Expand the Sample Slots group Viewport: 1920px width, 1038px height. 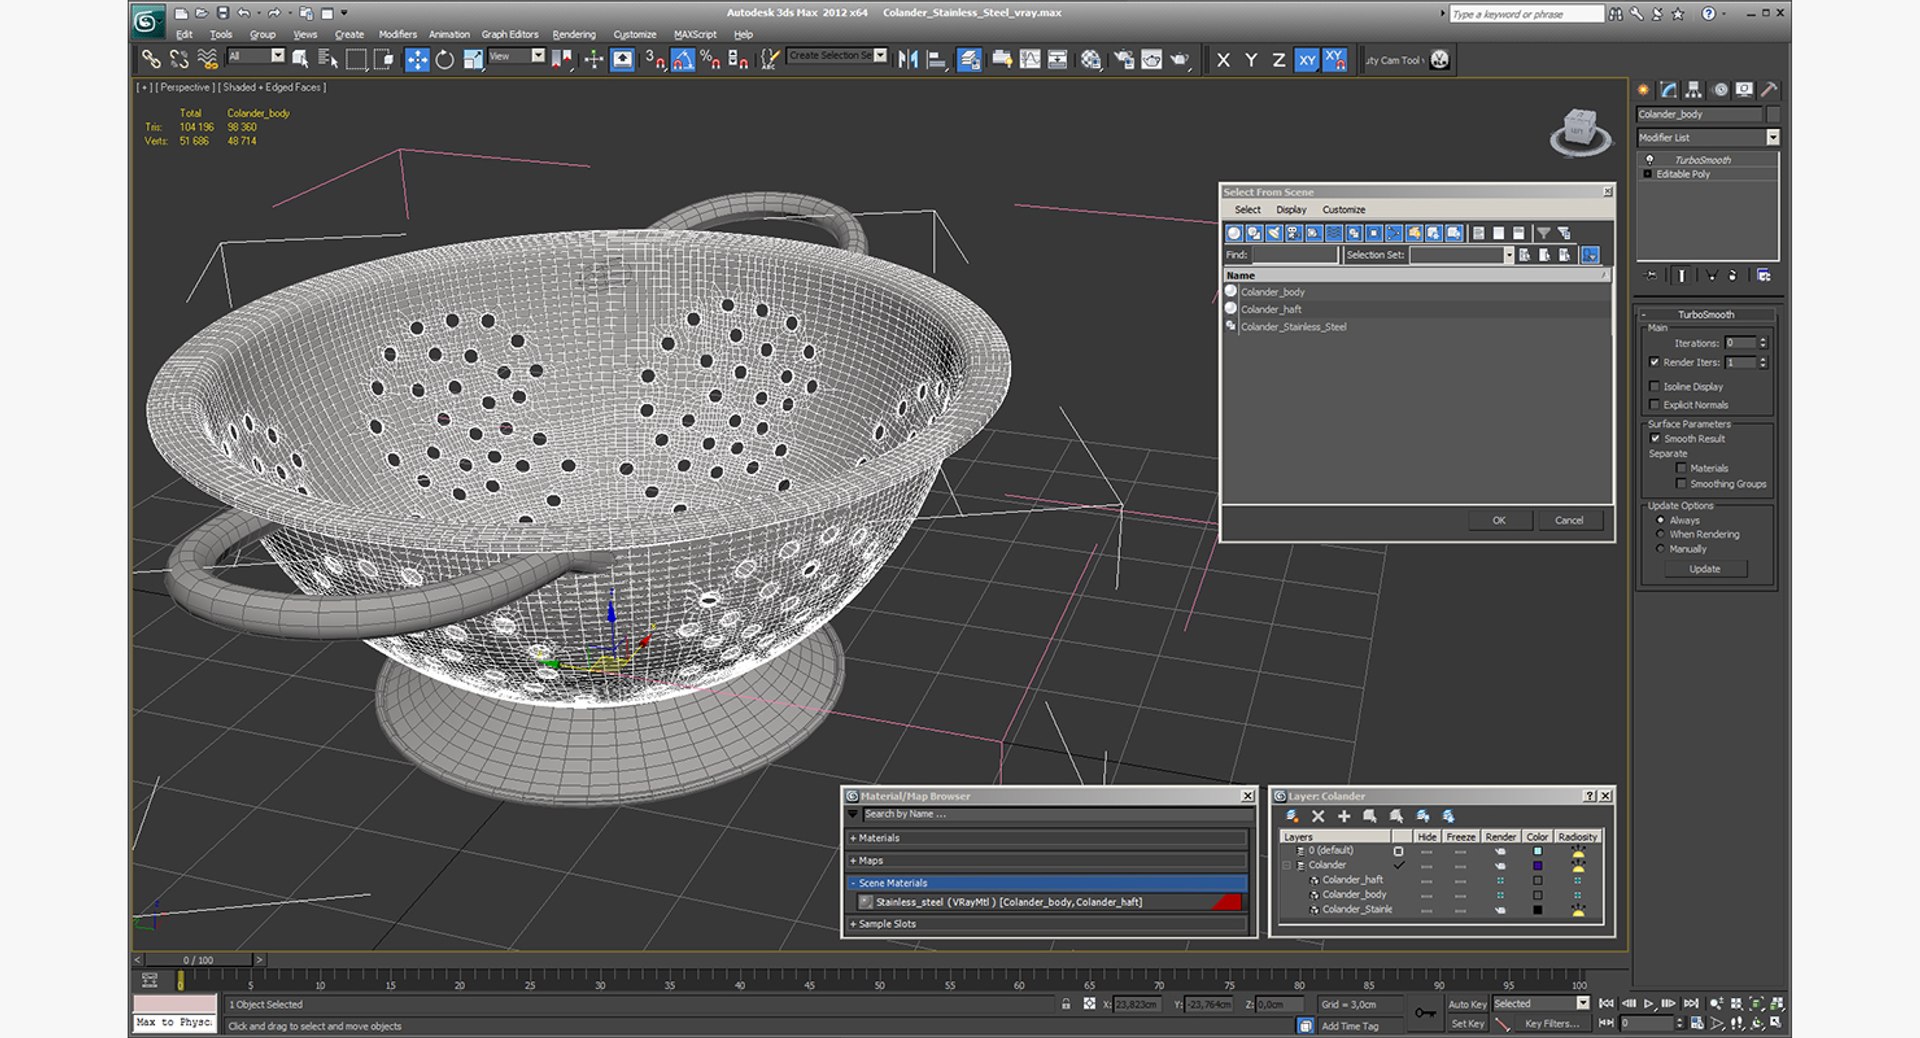tap(1048, 924)
